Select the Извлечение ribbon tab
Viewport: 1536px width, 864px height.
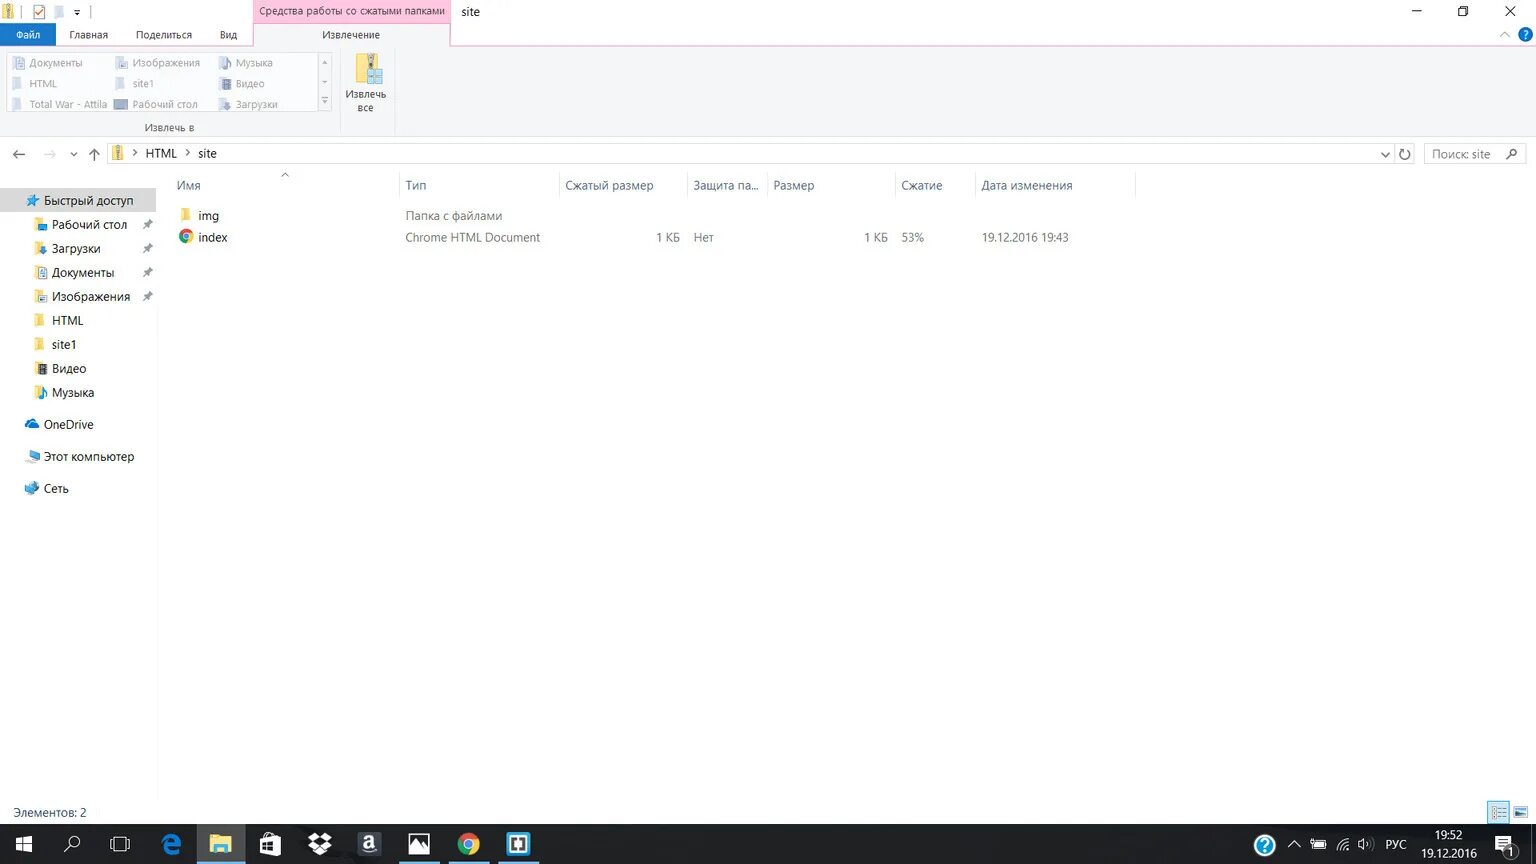click(351, 35)
